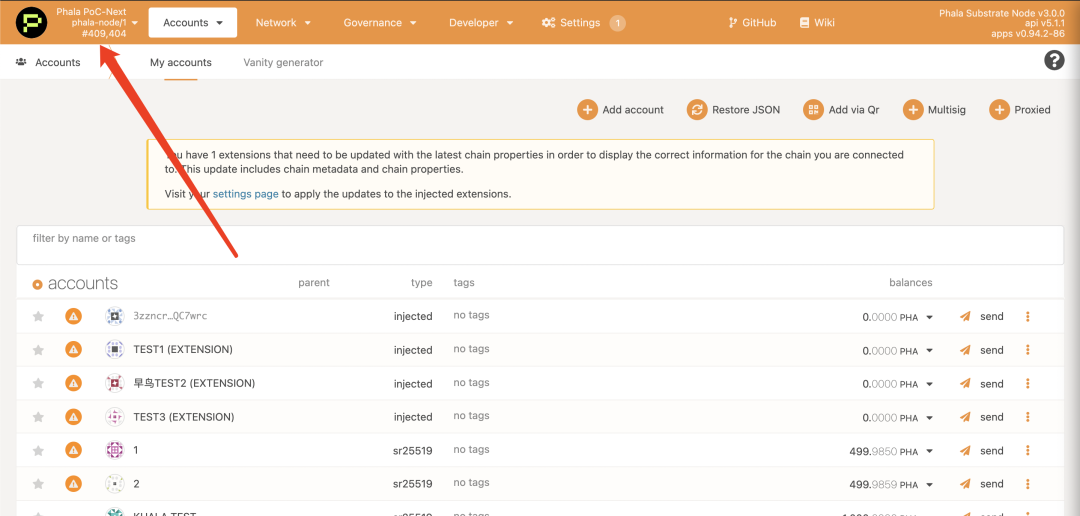Click the Phala logo icon
1080x516 pixels.
click(32, 22)
